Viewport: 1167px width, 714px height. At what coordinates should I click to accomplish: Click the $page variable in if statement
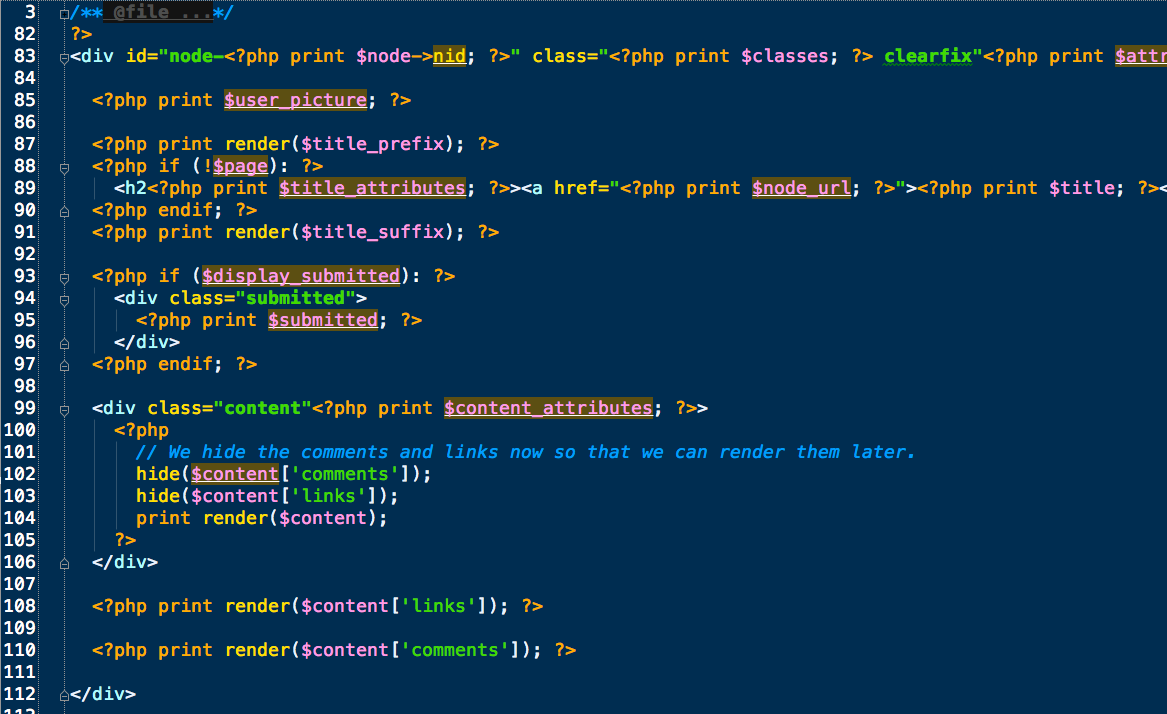(x=240, y=165)
